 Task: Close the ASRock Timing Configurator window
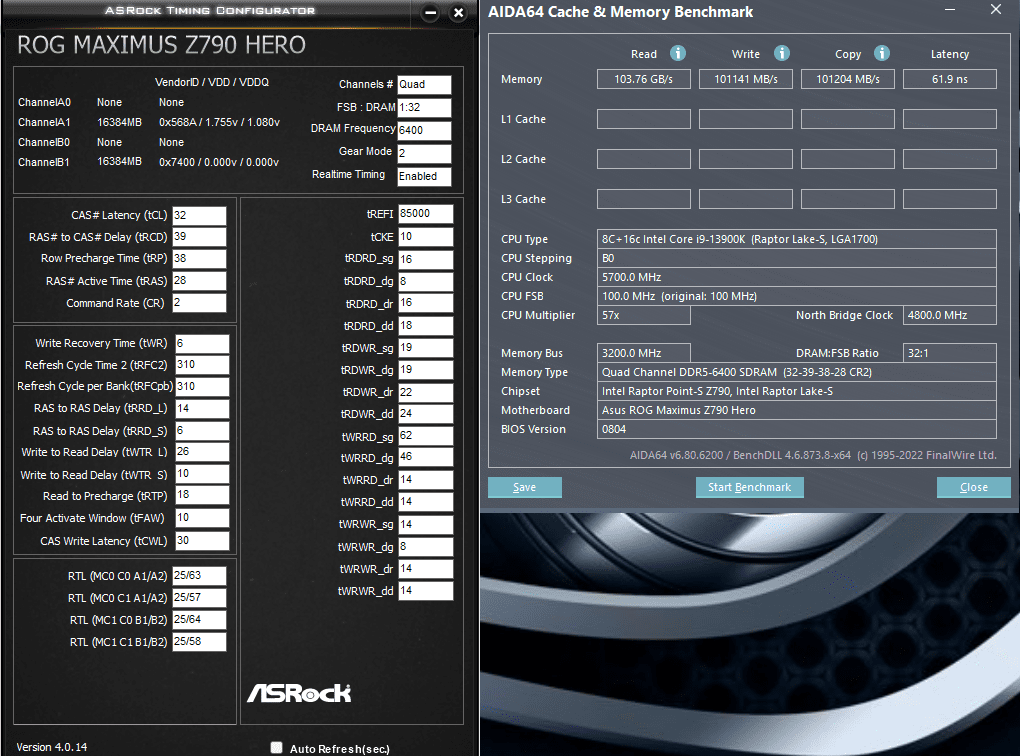tap(458, 12)
